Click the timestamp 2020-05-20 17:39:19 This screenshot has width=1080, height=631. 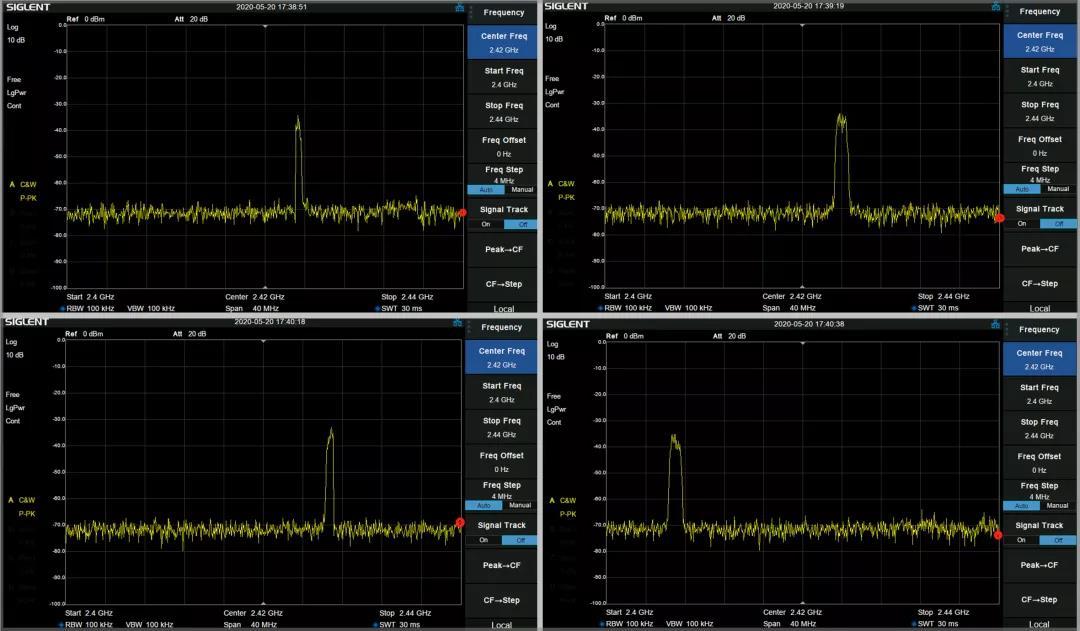[x=808, y=6]
